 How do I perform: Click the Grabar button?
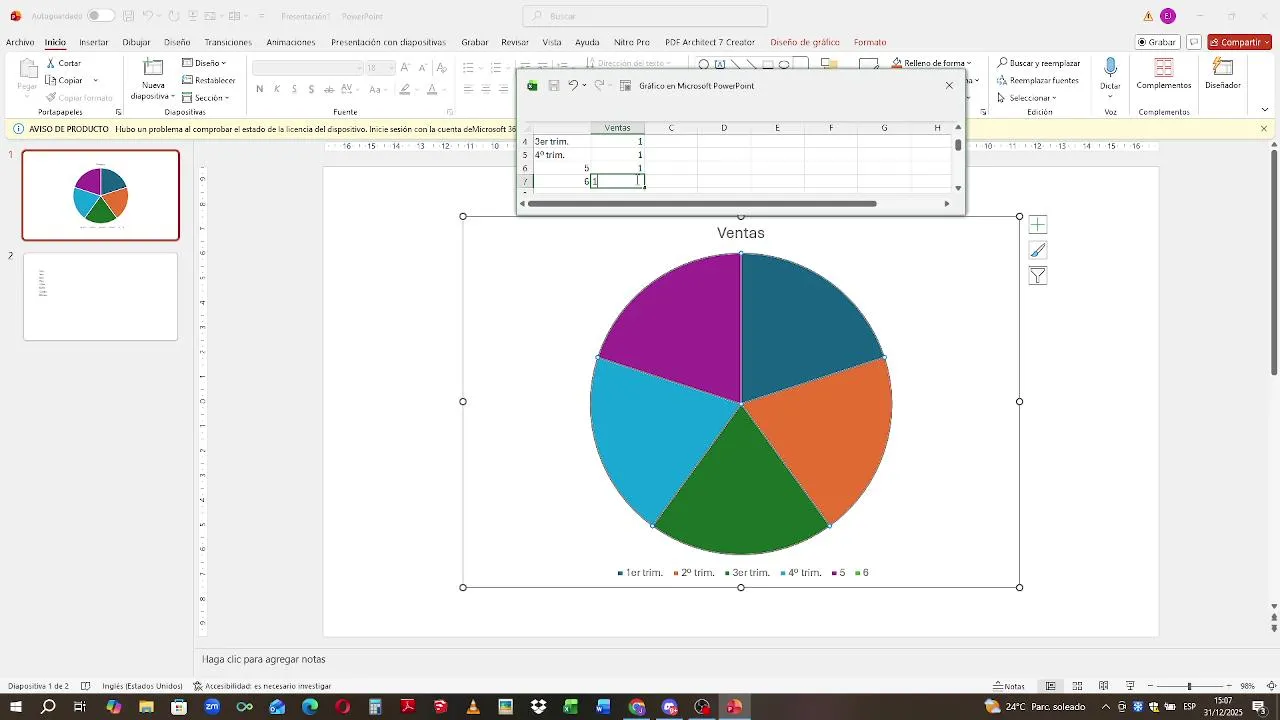coord(1158,42)
